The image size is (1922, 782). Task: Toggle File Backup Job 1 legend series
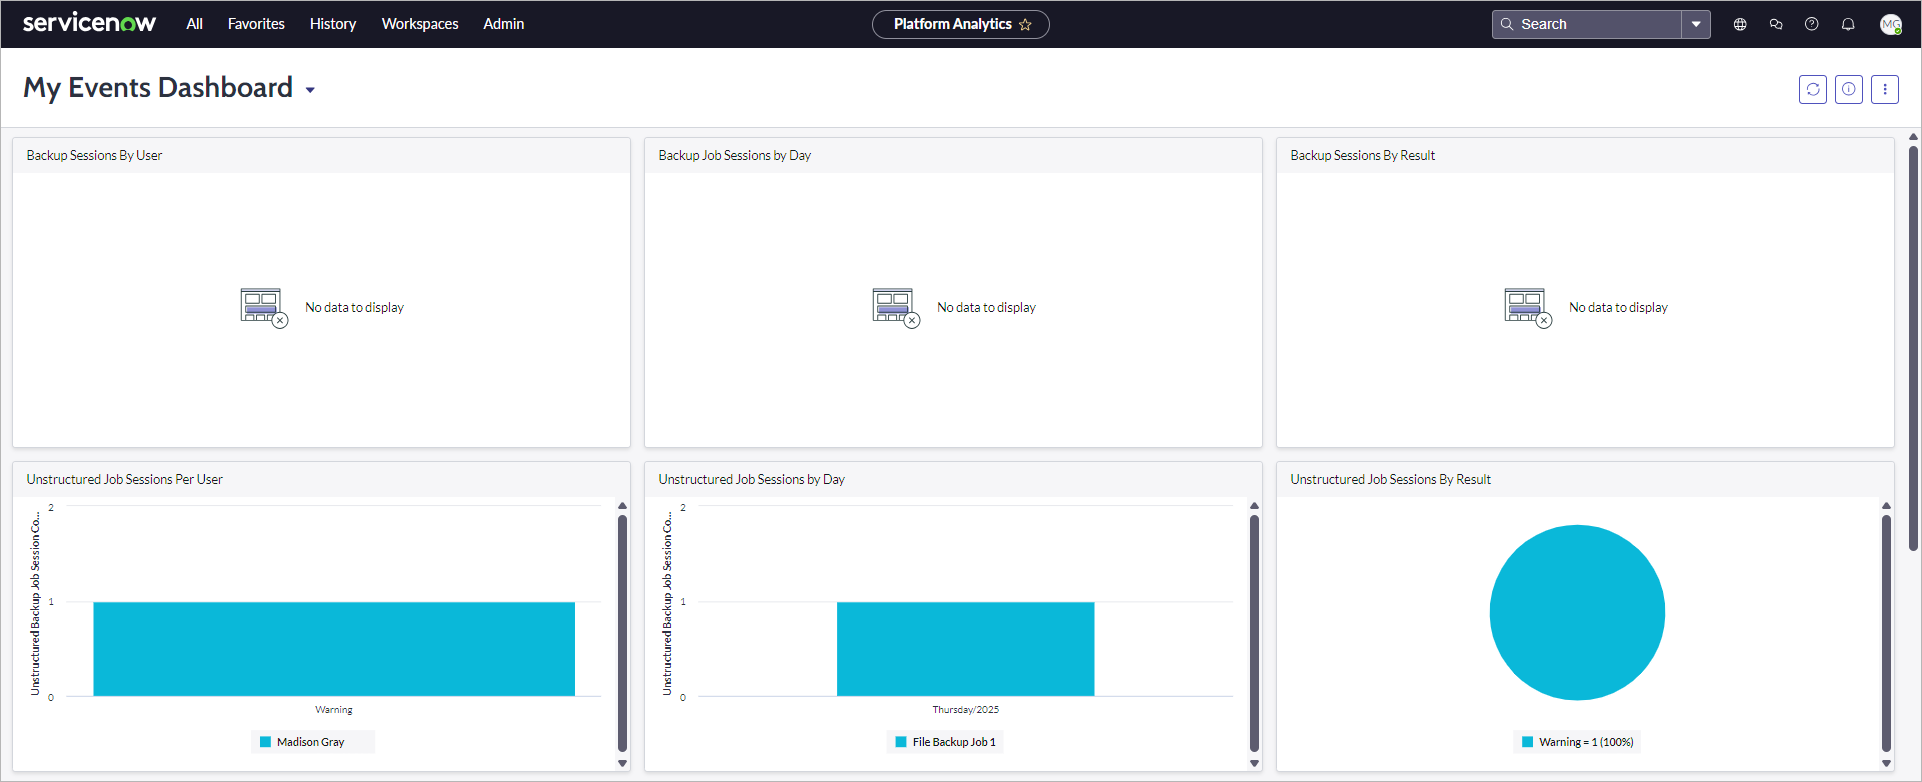point(946,742)
